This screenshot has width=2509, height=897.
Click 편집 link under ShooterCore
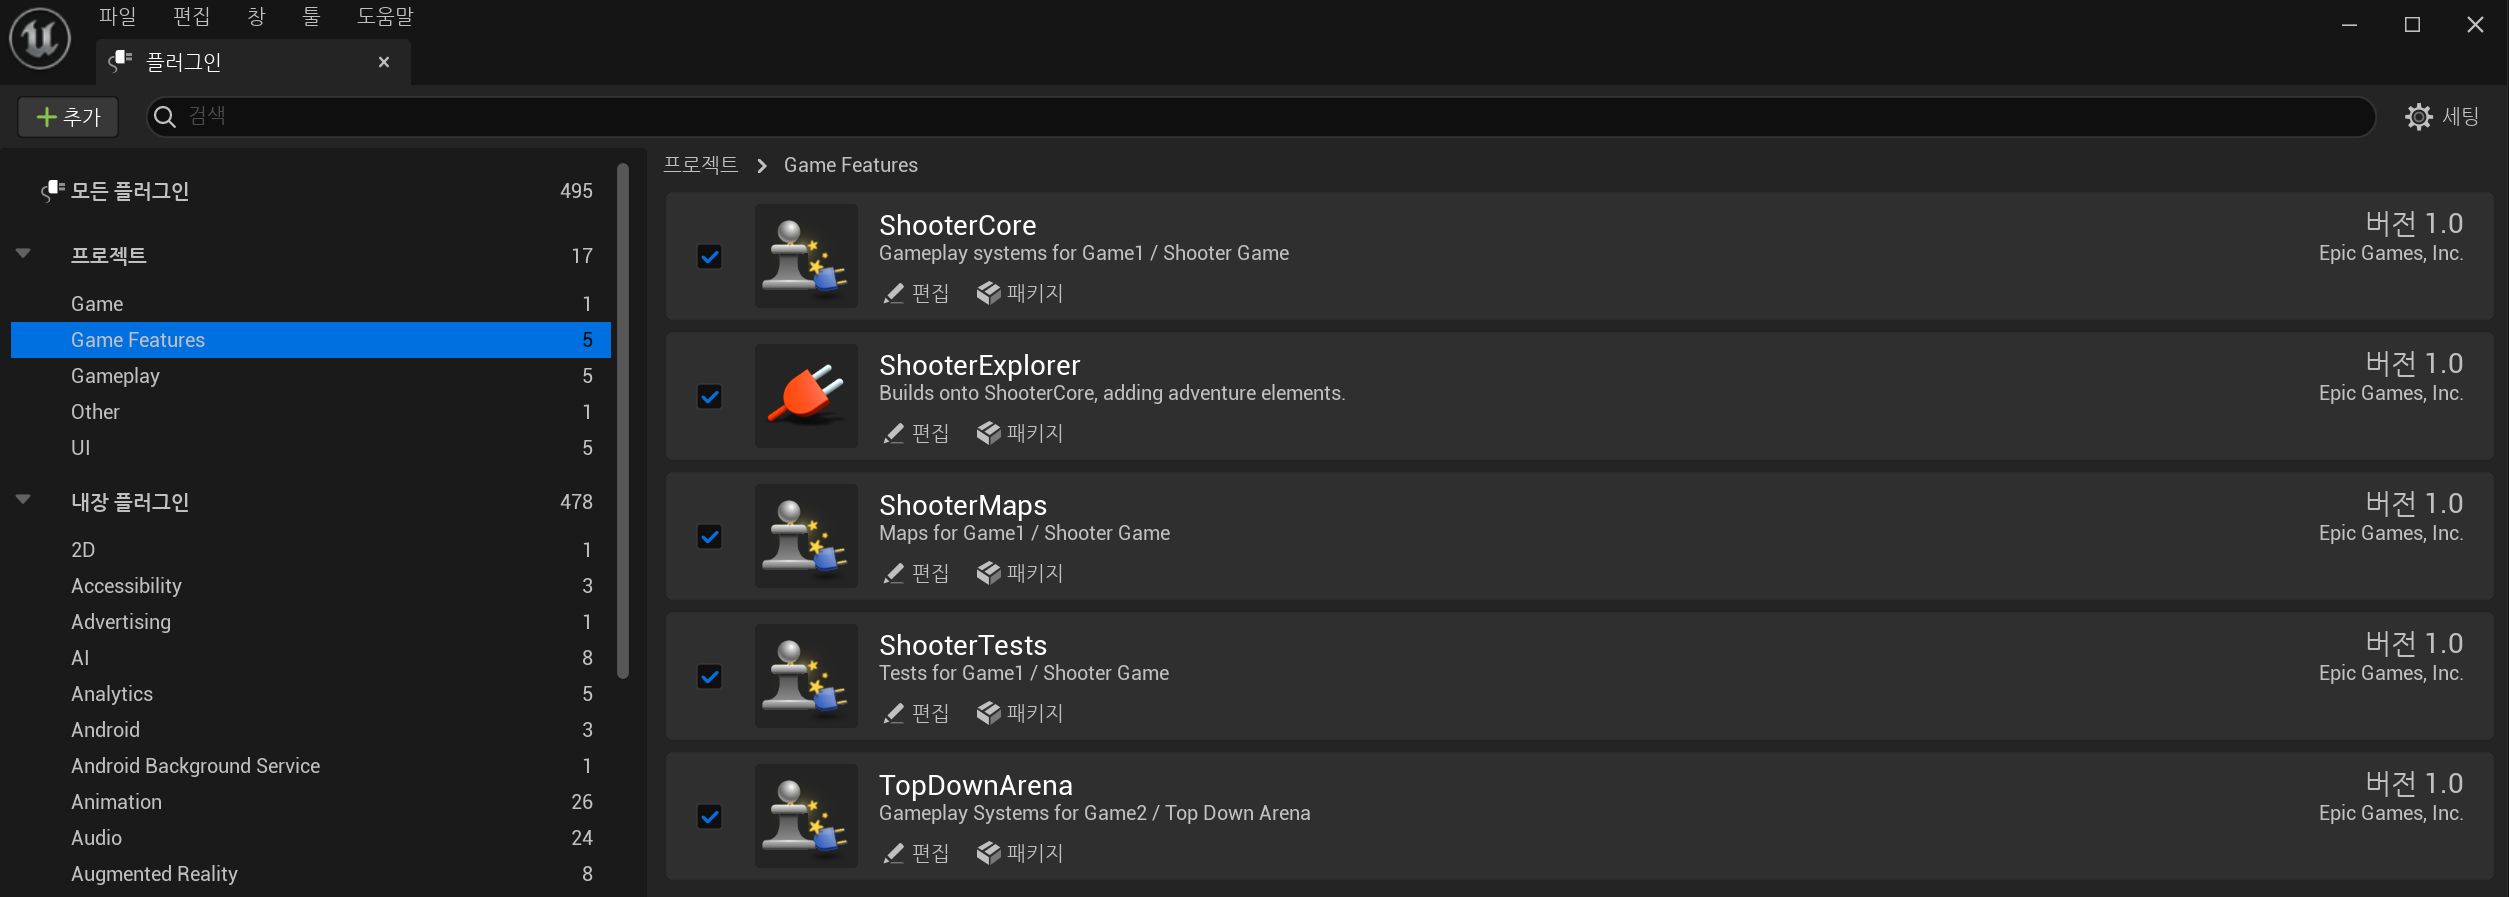point(930,293)
